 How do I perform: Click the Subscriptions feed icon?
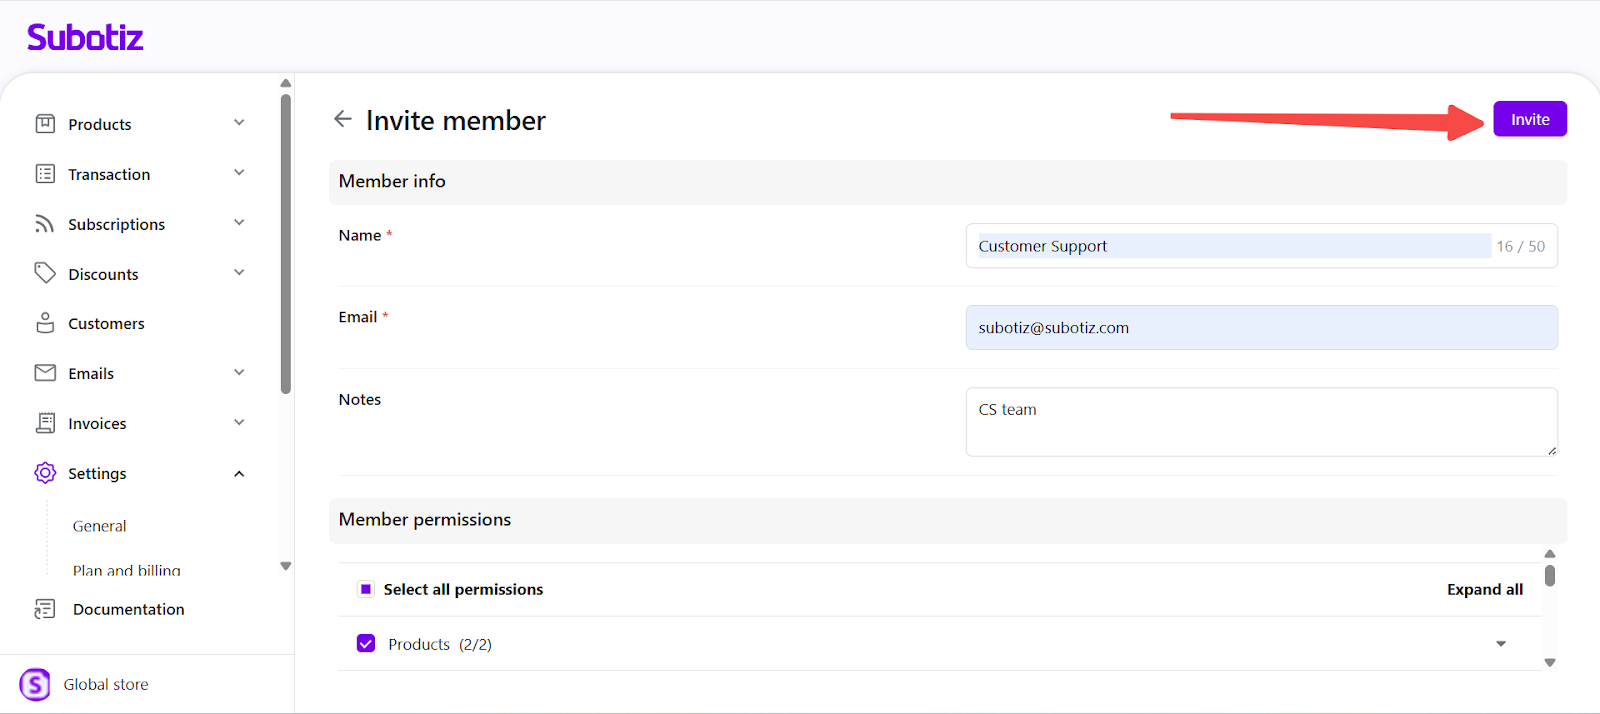pos(45,224)
